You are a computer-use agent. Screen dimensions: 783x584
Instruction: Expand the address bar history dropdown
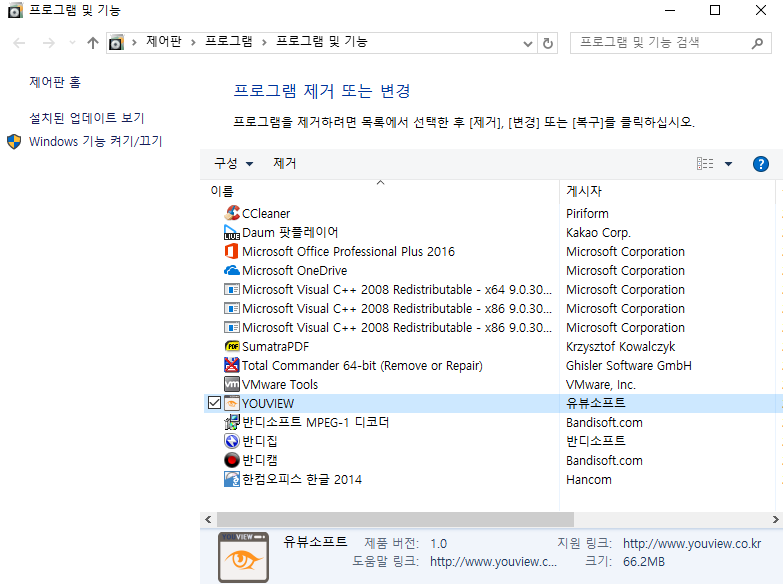pyautogui.click(x=527, y=44)
